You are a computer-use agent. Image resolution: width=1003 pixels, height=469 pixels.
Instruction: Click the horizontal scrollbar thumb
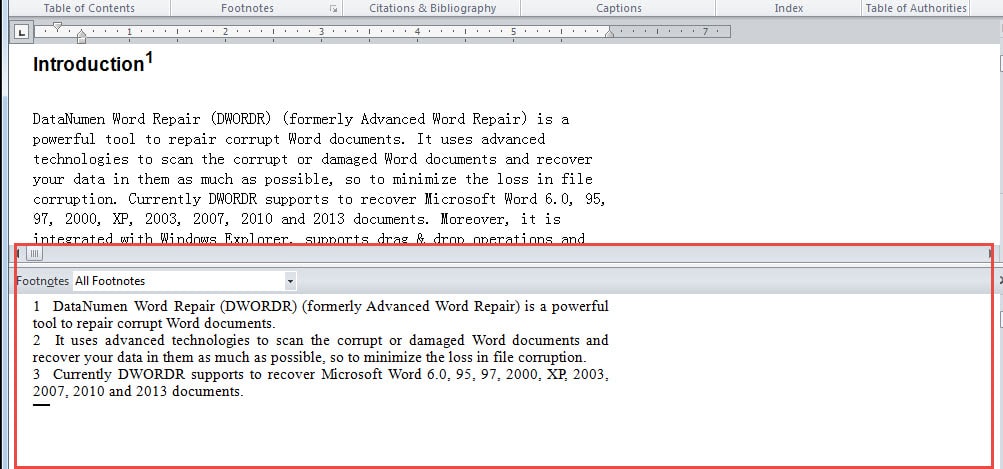tap(34, 254)
